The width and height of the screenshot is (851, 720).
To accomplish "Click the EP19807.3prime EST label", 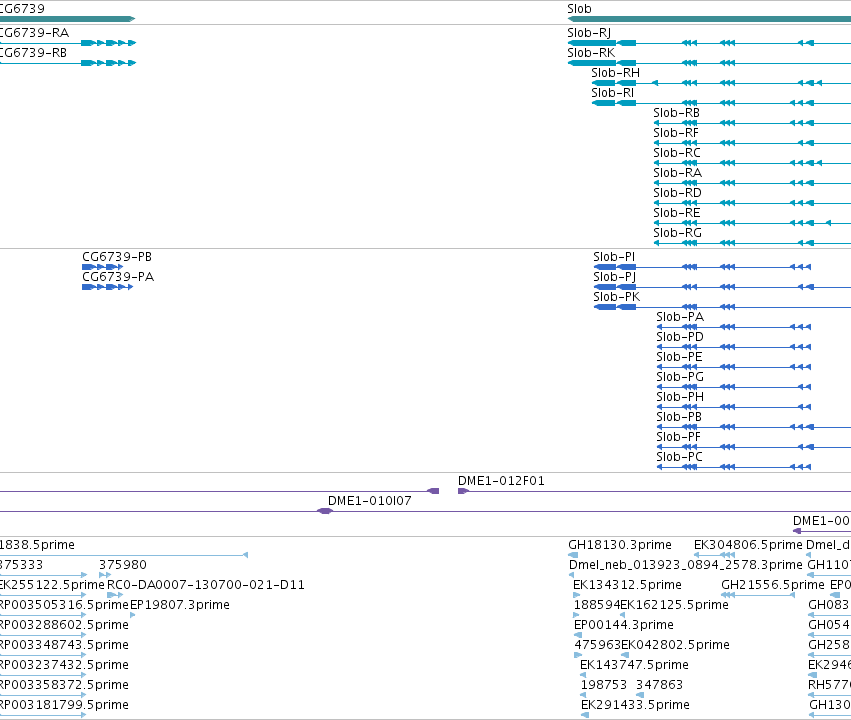I will 180,605.
